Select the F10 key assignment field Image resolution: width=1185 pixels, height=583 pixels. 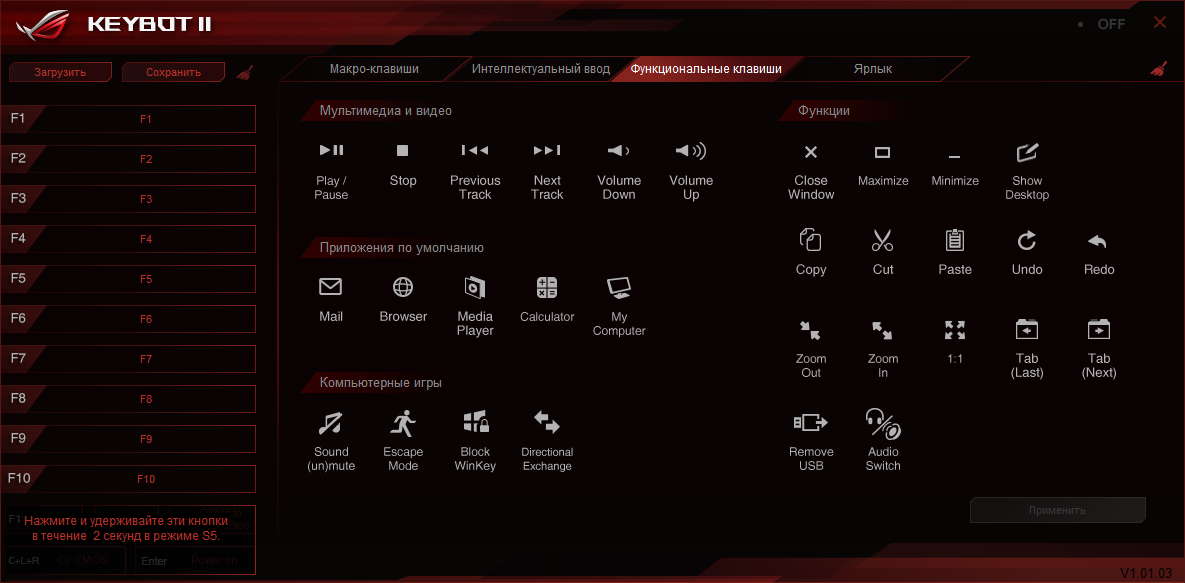147,479
